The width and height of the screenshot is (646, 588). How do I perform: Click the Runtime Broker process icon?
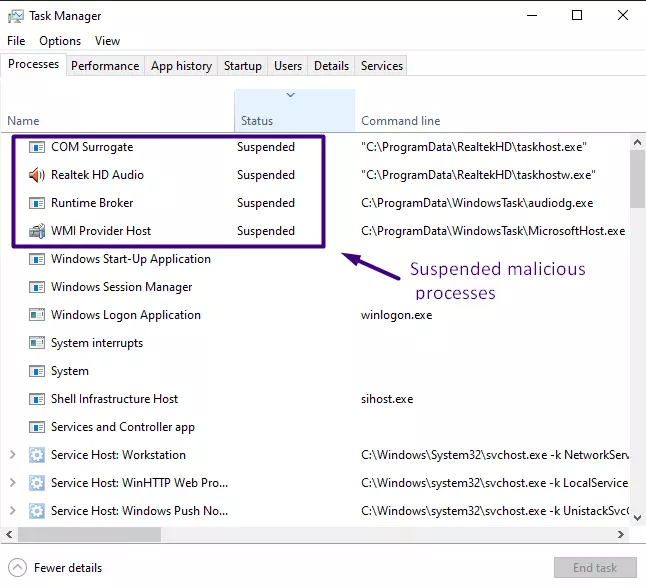(37, 203)
